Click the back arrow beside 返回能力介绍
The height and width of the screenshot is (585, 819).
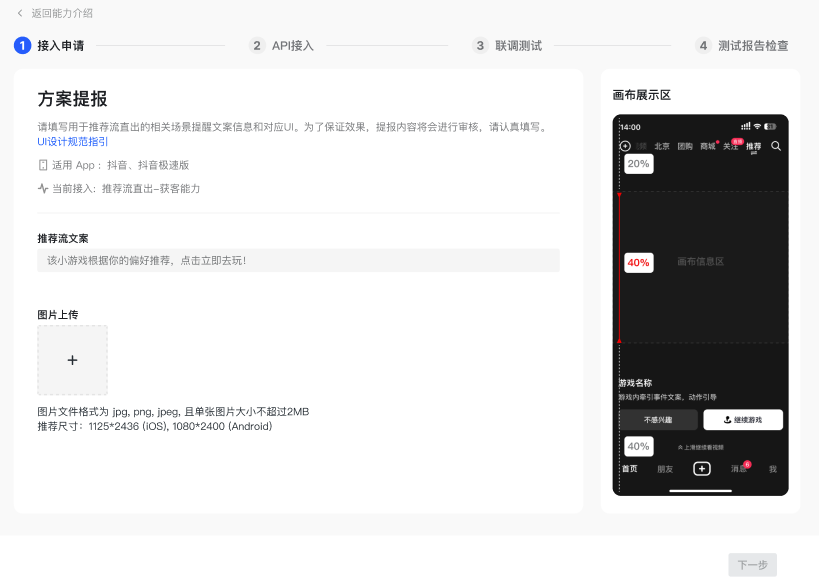pos(20,13)
